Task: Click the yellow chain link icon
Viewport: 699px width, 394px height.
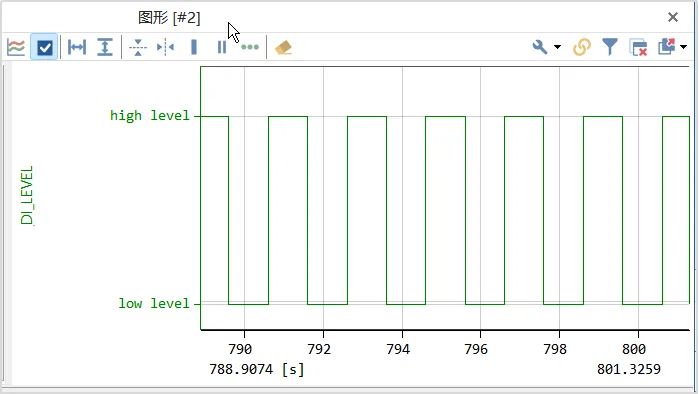Action: 582,47
